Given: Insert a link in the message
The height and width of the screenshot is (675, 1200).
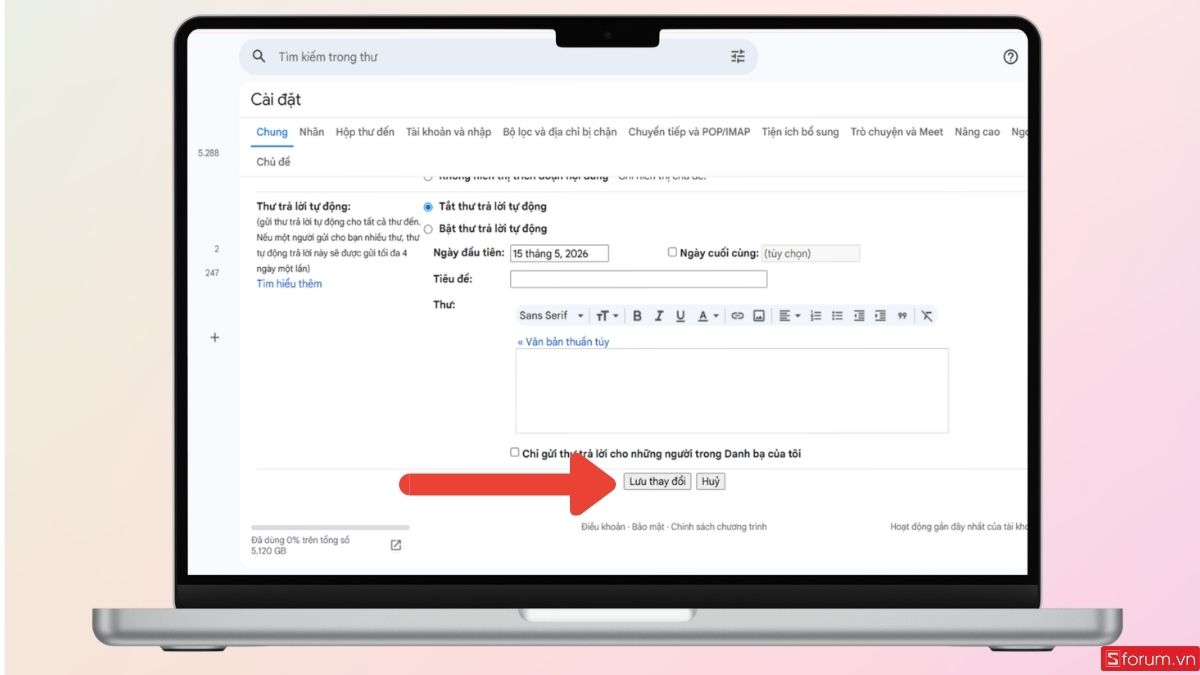Looking at the screenshot, I should [737, 316].
